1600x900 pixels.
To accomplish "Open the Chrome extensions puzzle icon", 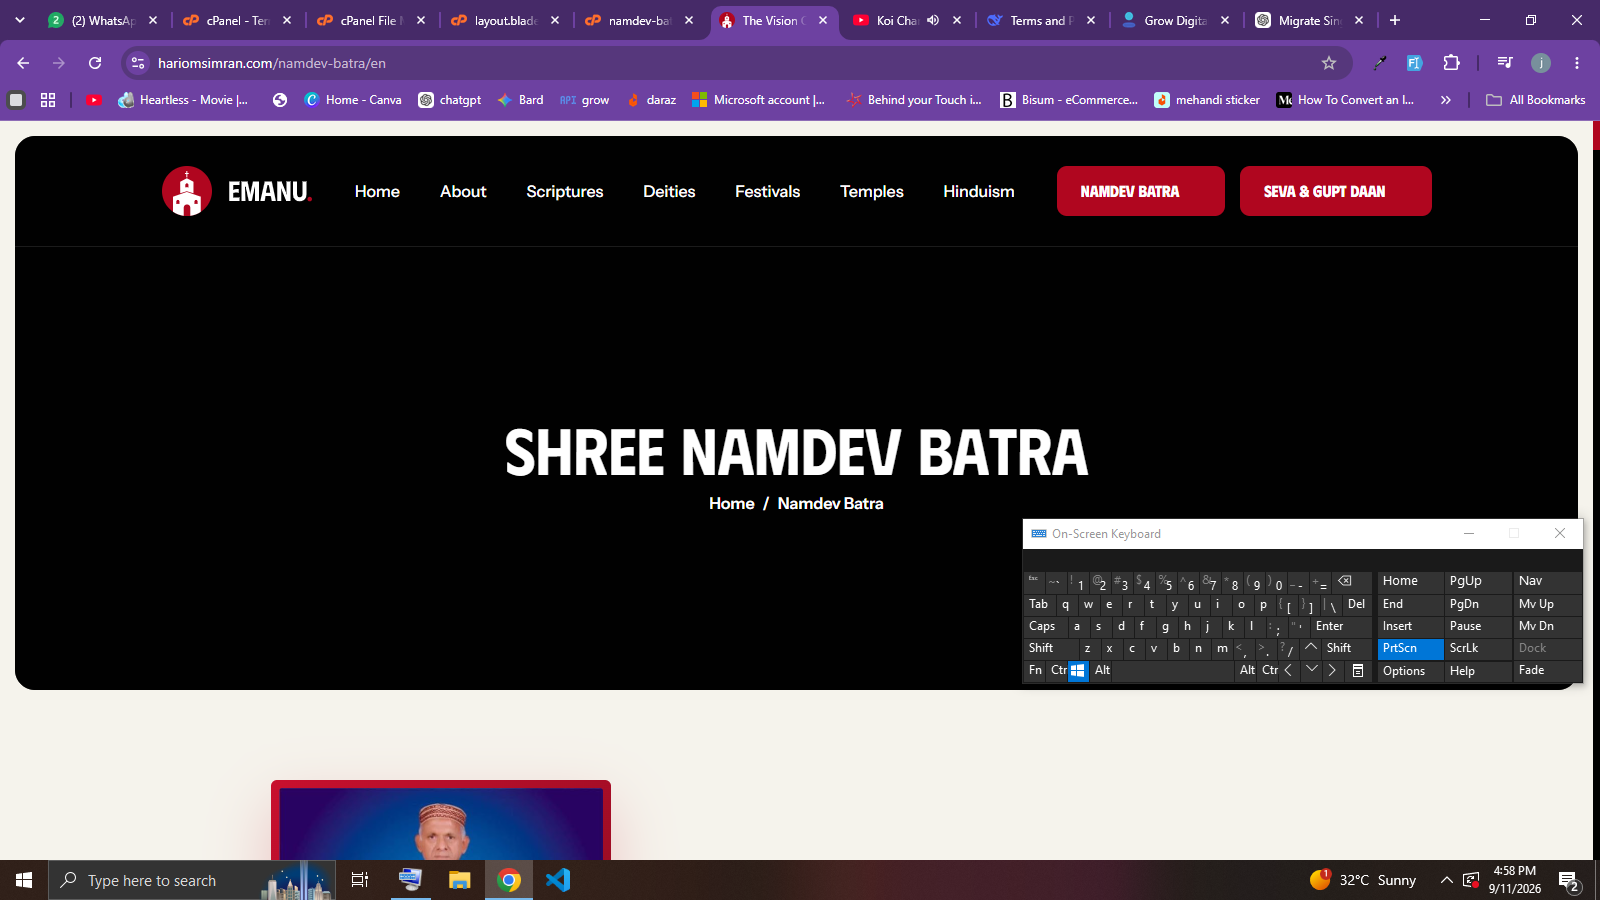I will point(1452,63).
